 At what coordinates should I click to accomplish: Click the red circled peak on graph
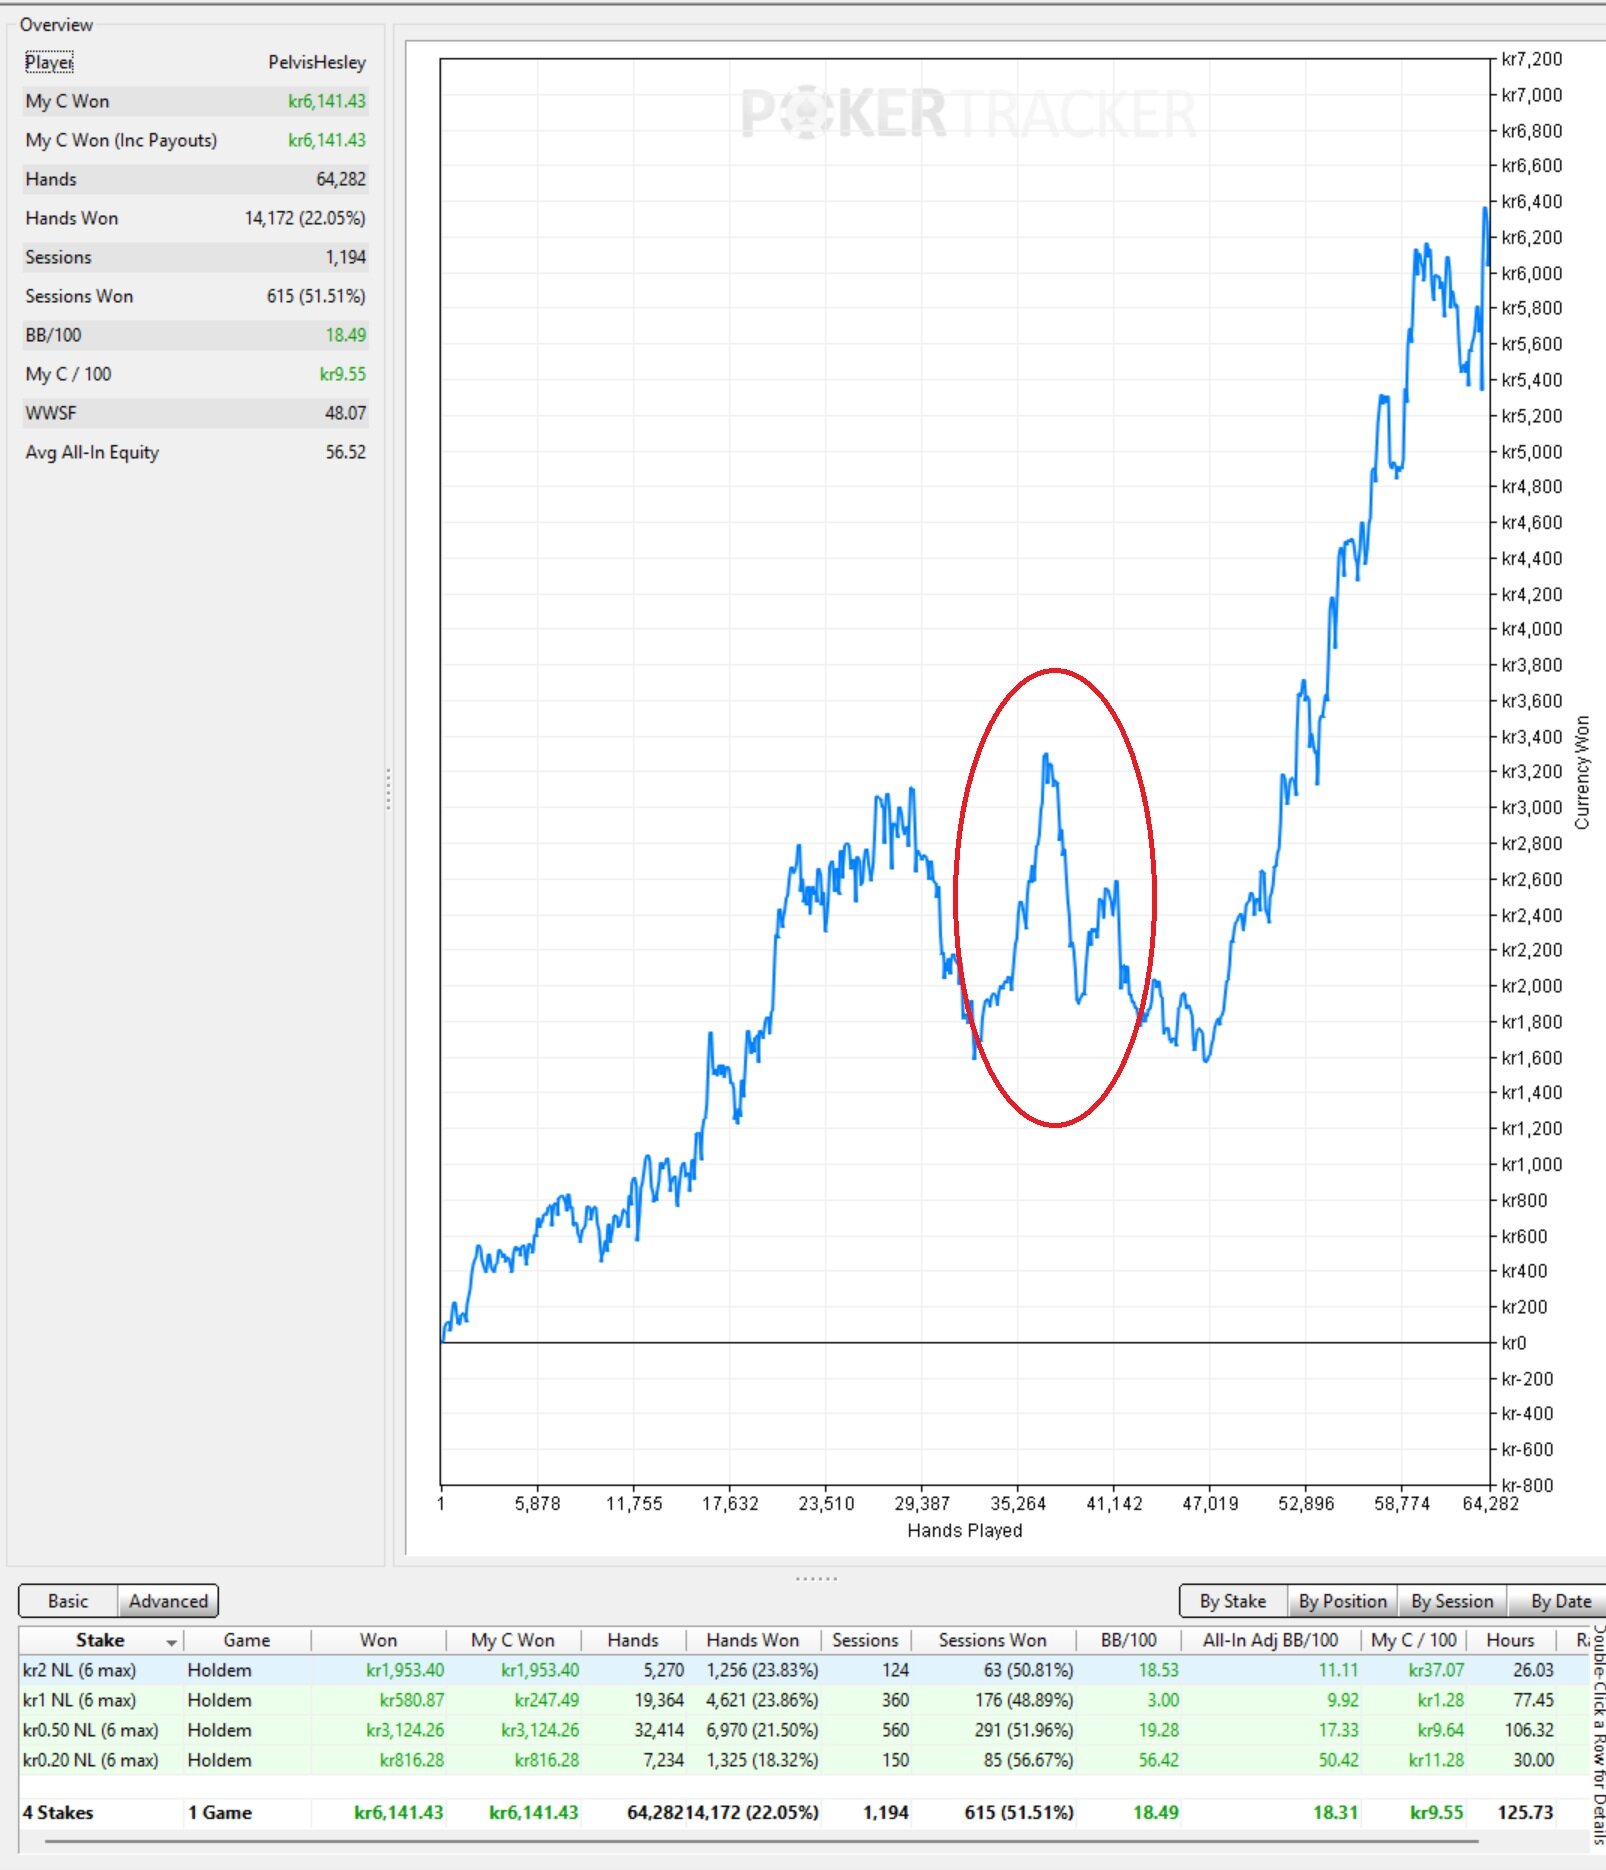(x=1047, y=757)
